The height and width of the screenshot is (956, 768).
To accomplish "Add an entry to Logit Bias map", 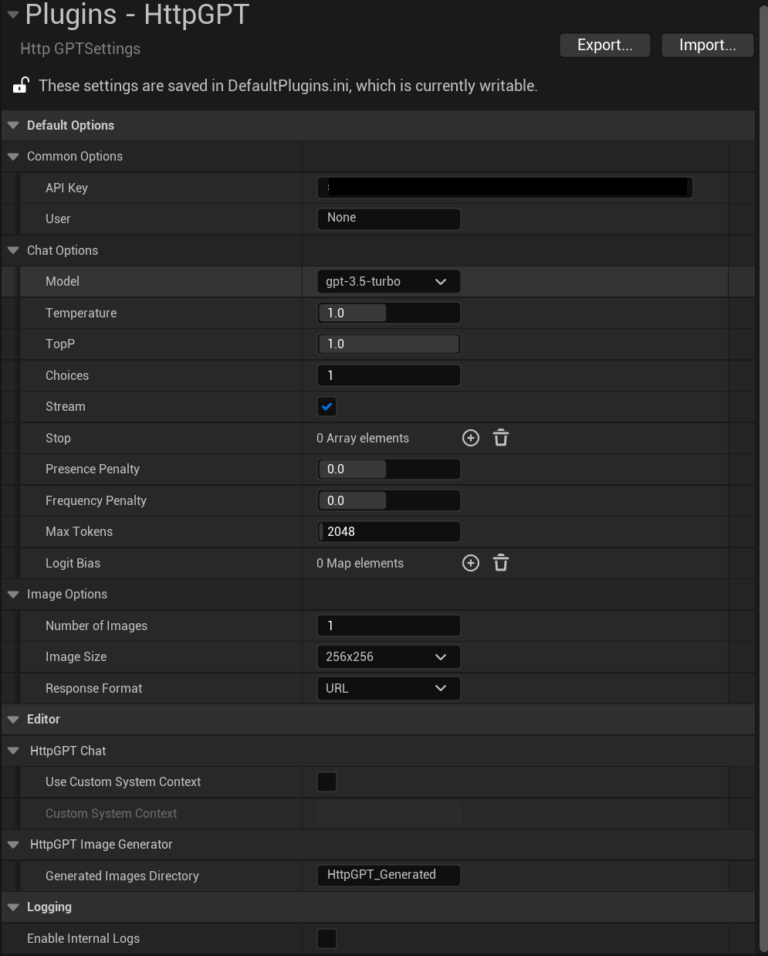I will 470,563.
